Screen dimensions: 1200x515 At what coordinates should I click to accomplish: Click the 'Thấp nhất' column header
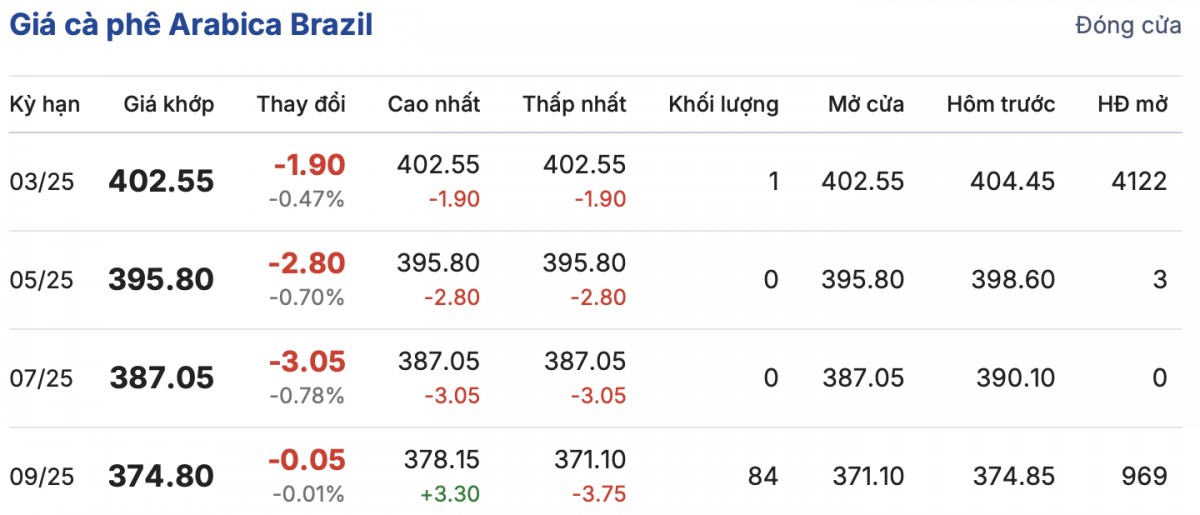pos(574,104)
